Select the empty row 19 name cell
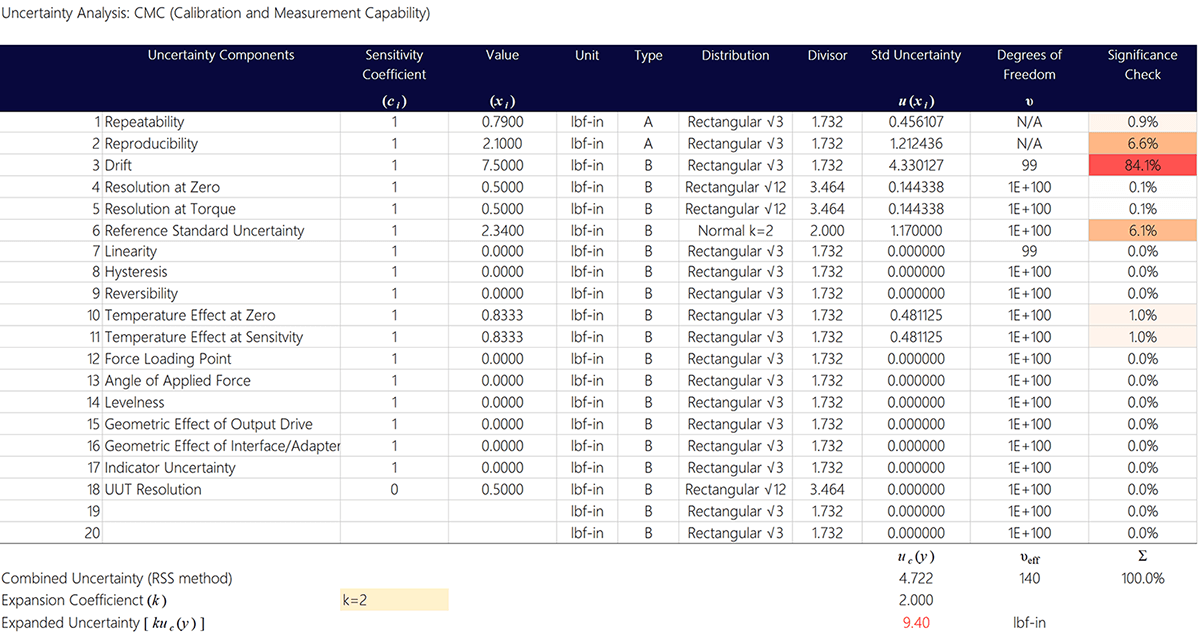 click(222, 512)
